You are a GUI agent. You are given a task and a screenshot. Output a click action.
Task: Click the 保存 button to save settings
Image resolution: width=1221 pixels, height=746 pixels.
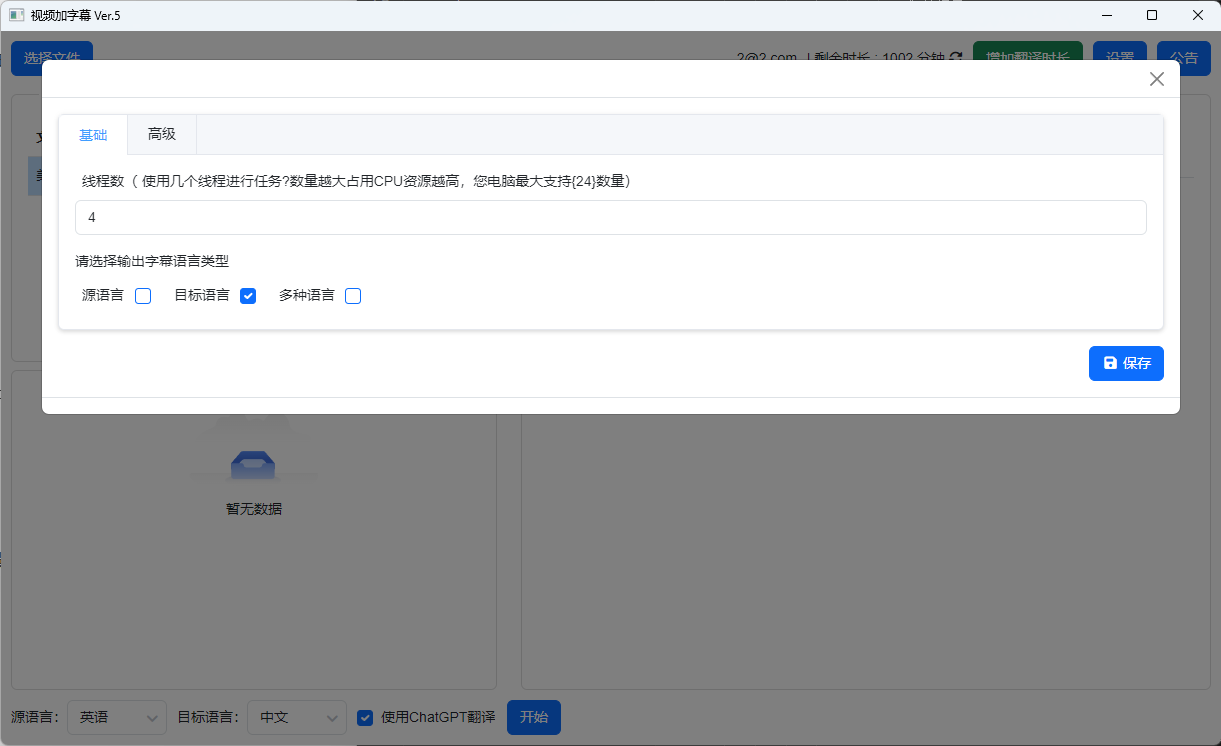tap(1126, 363)
